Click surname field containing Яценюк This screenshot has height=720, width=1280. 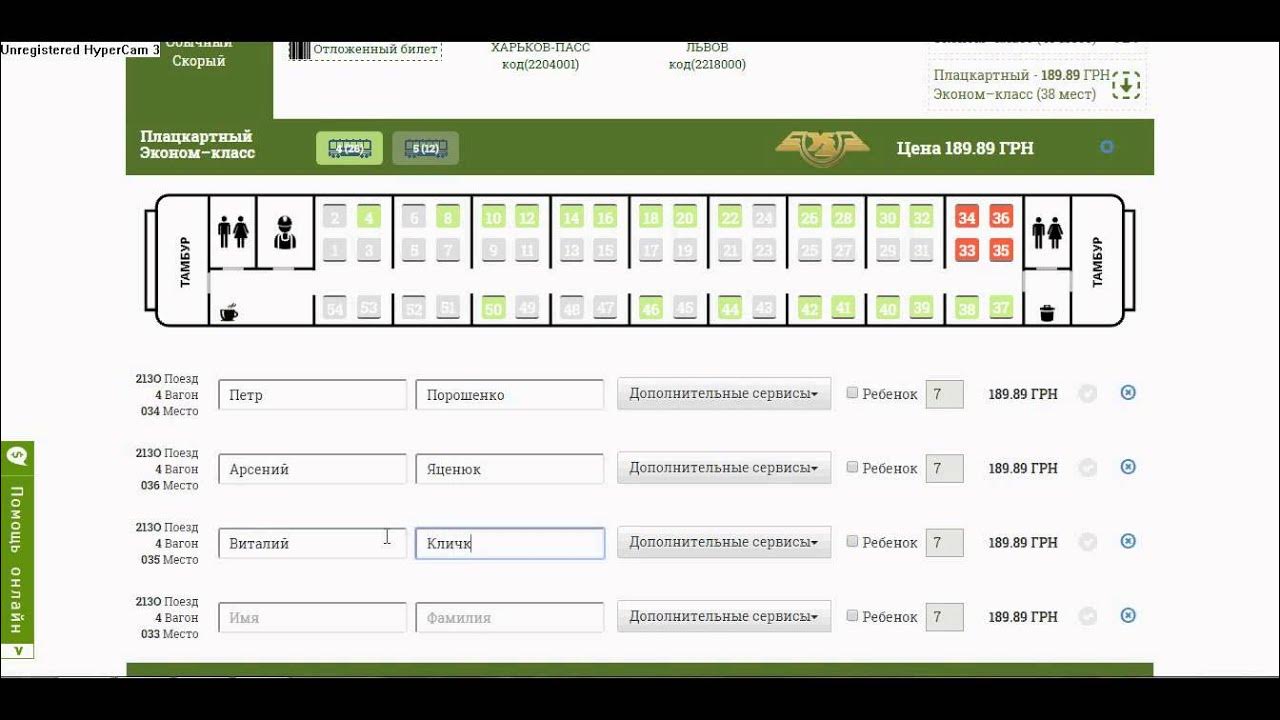click(x=510, y=468)
